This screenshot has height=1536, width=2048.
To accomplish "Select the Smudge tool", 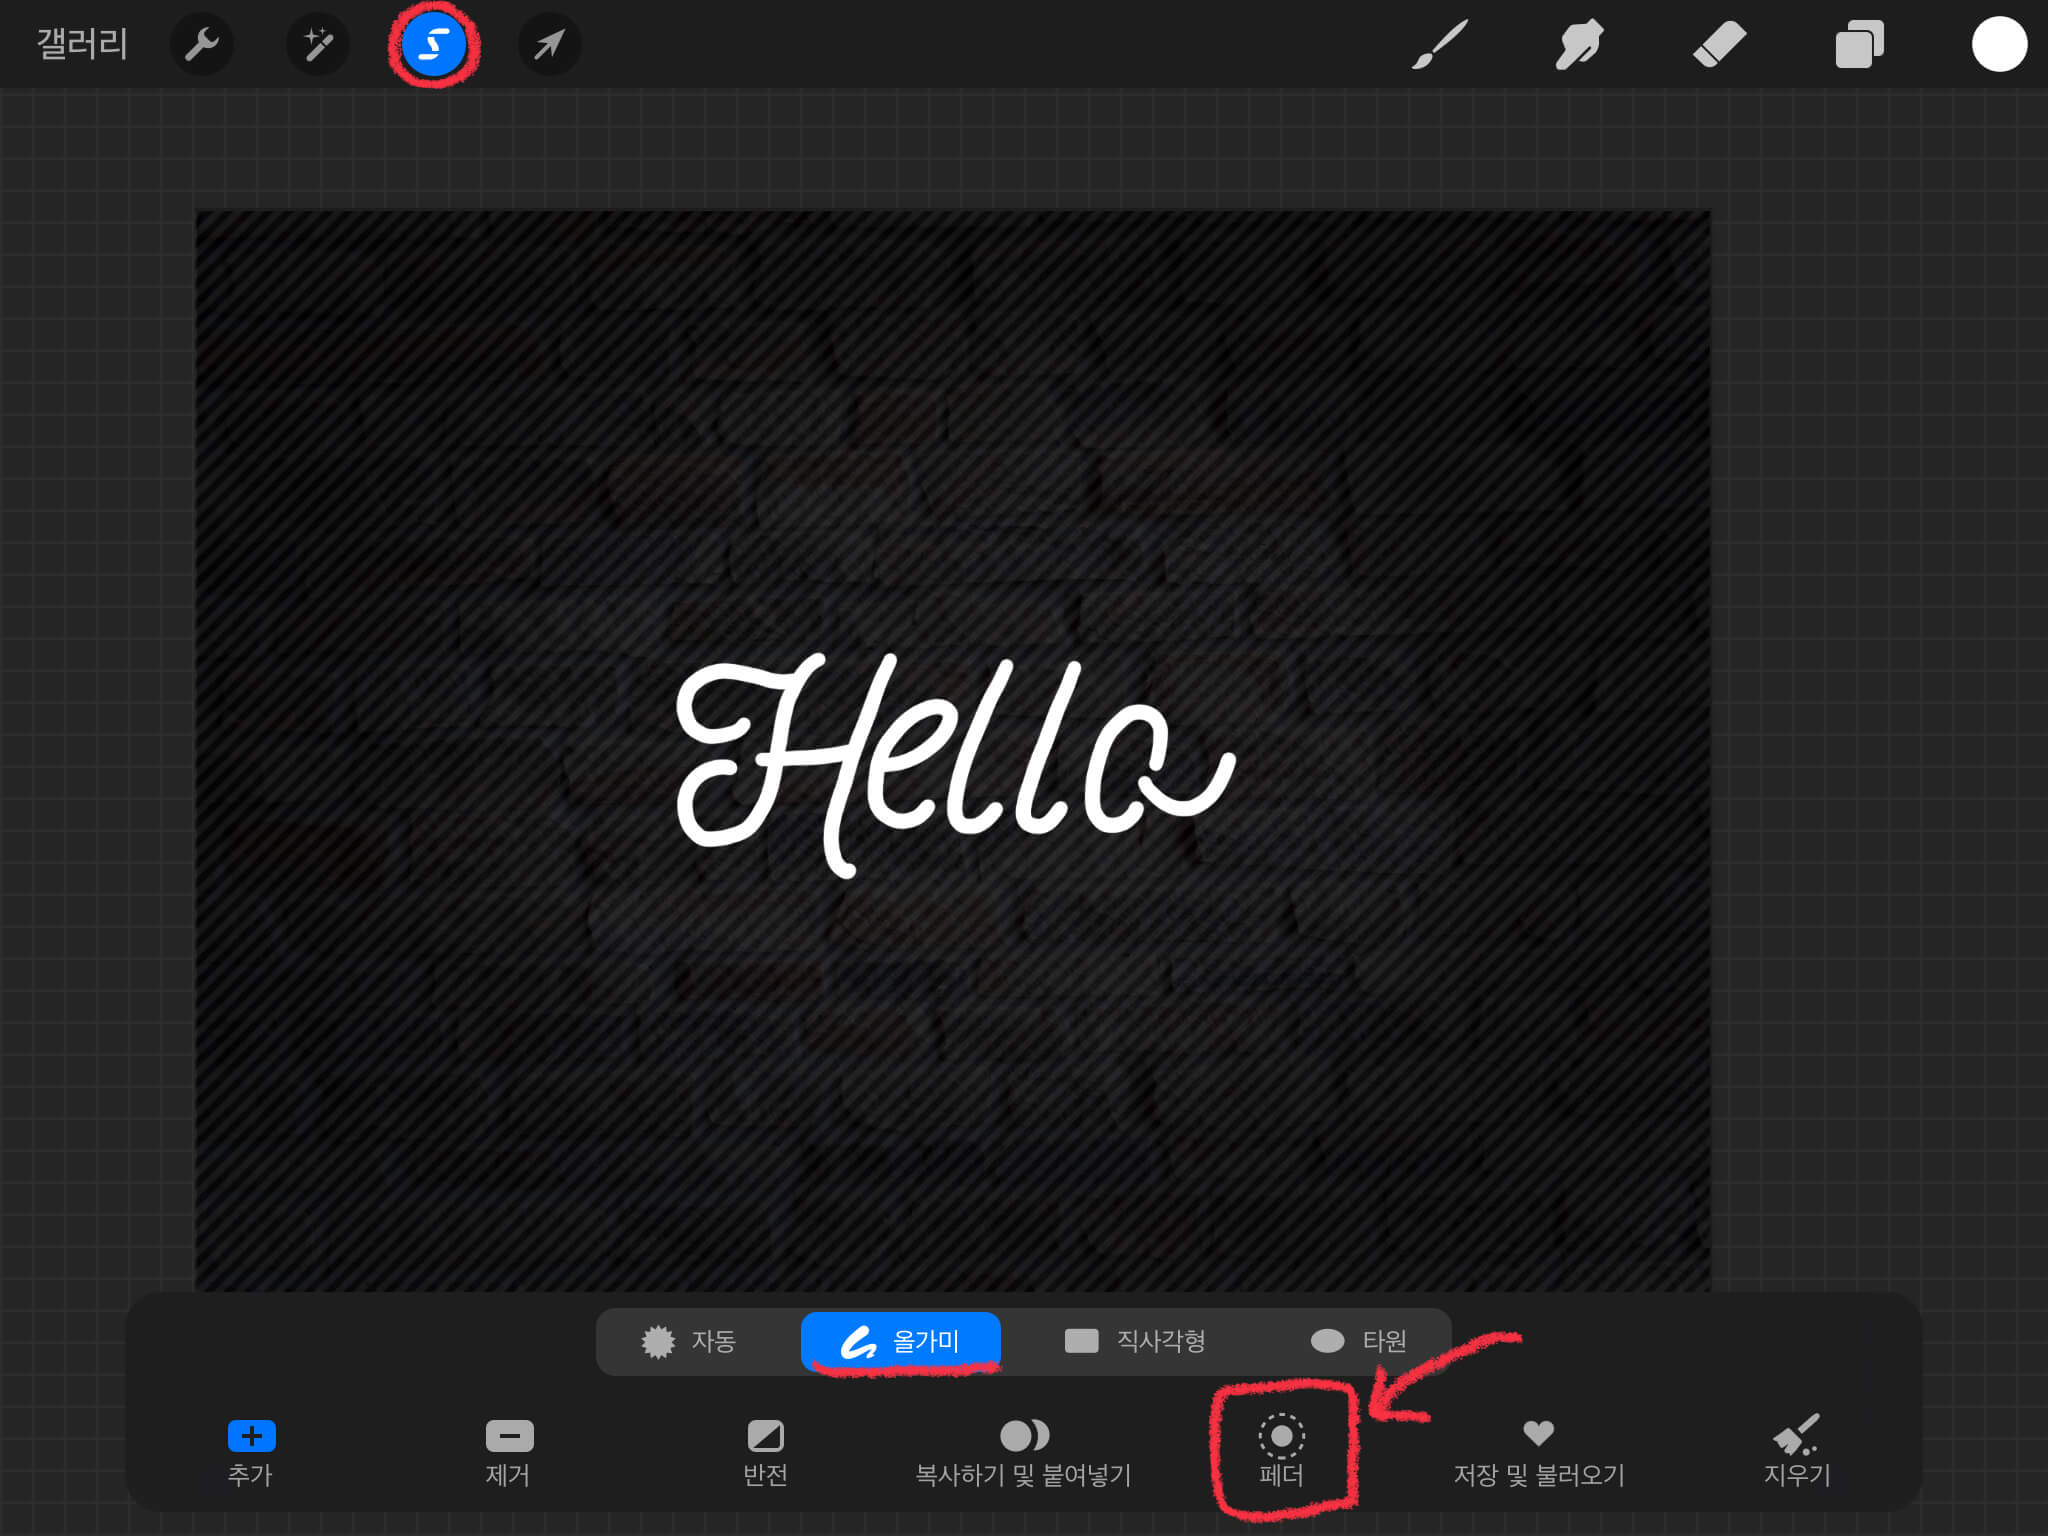I will pyautogui.click(x=1579, y=45).
